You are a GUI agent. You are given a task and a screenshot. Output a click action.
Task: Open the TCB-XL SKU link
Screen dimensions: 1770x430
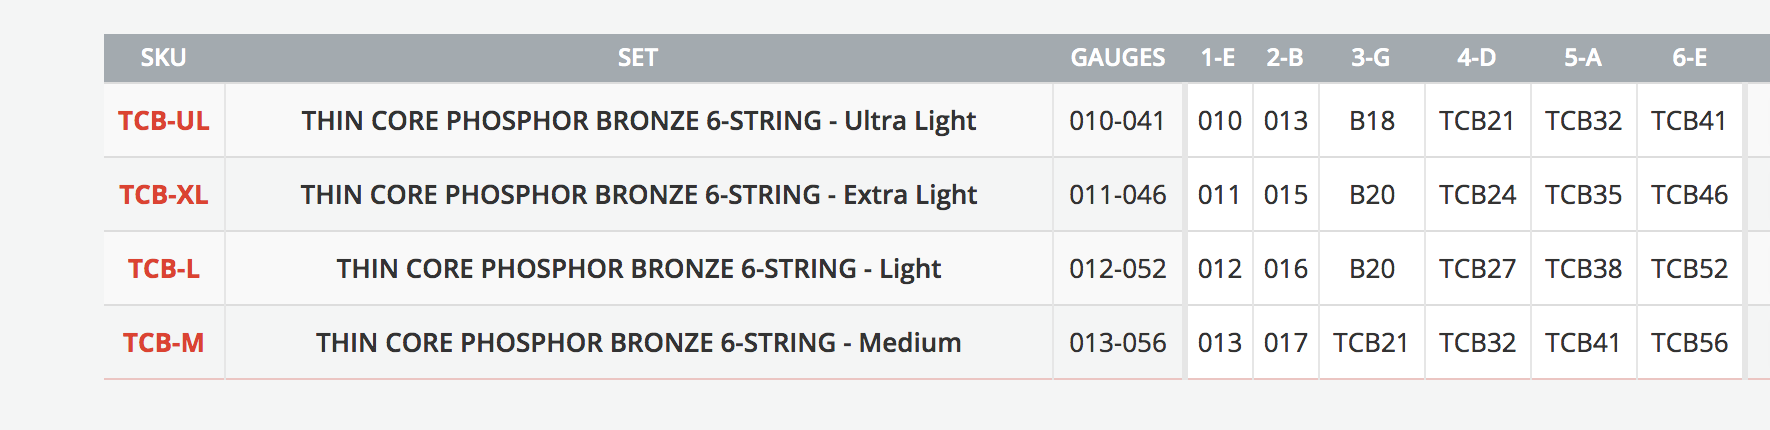pos(164,195)
